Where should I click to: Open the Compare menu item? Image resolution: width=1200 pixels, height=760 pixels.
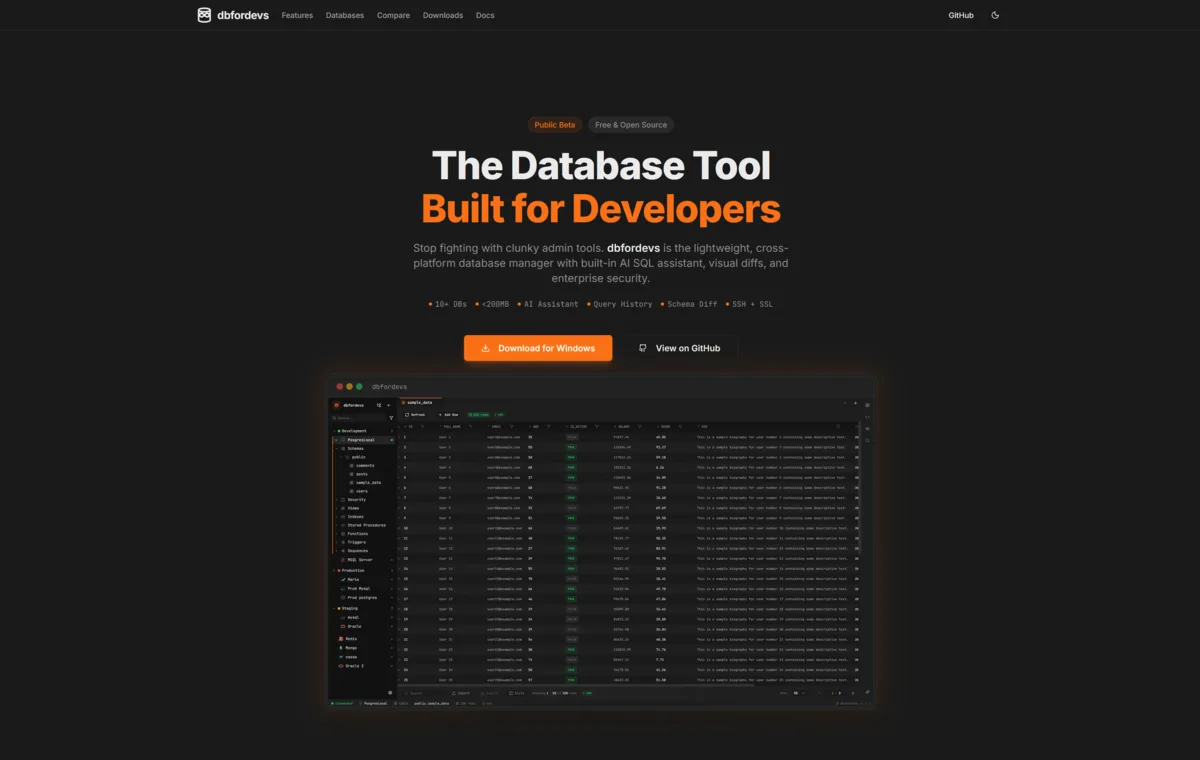(x=393, y=15)
